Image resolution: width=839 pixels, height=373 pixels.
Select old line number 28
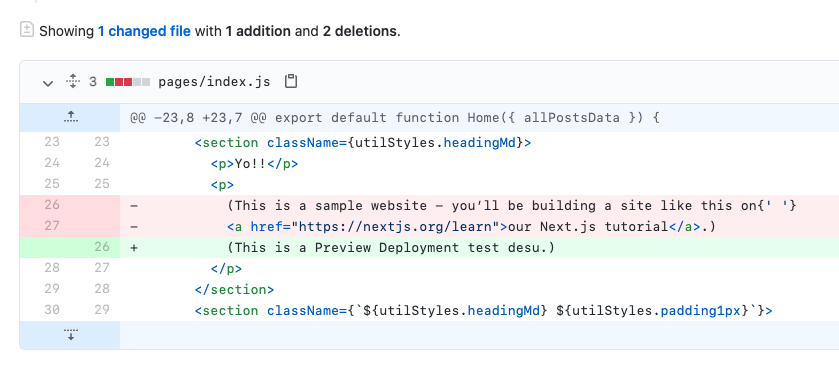click(x=52, y=268)
